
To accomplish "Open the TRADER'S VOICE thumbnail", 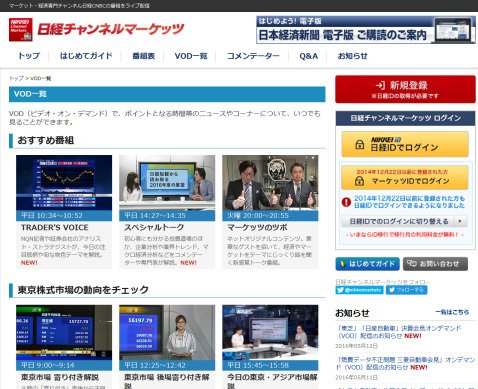I will [64, 183].
